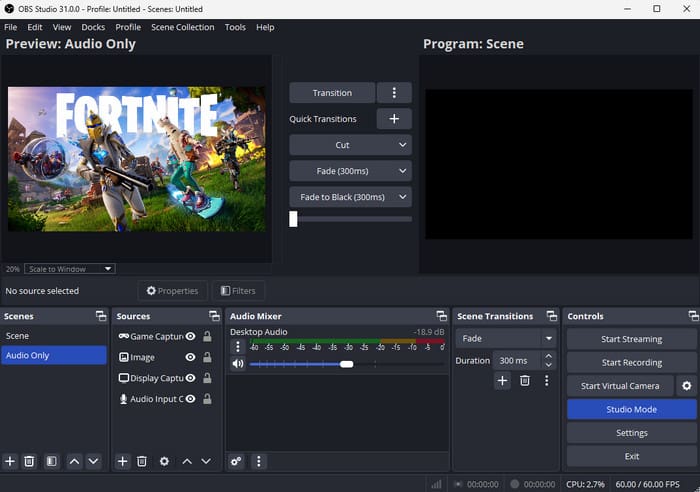This screenshot has height=492, width=700.
Task: Open Transition button options three dots
Action: tap(394, 92)
